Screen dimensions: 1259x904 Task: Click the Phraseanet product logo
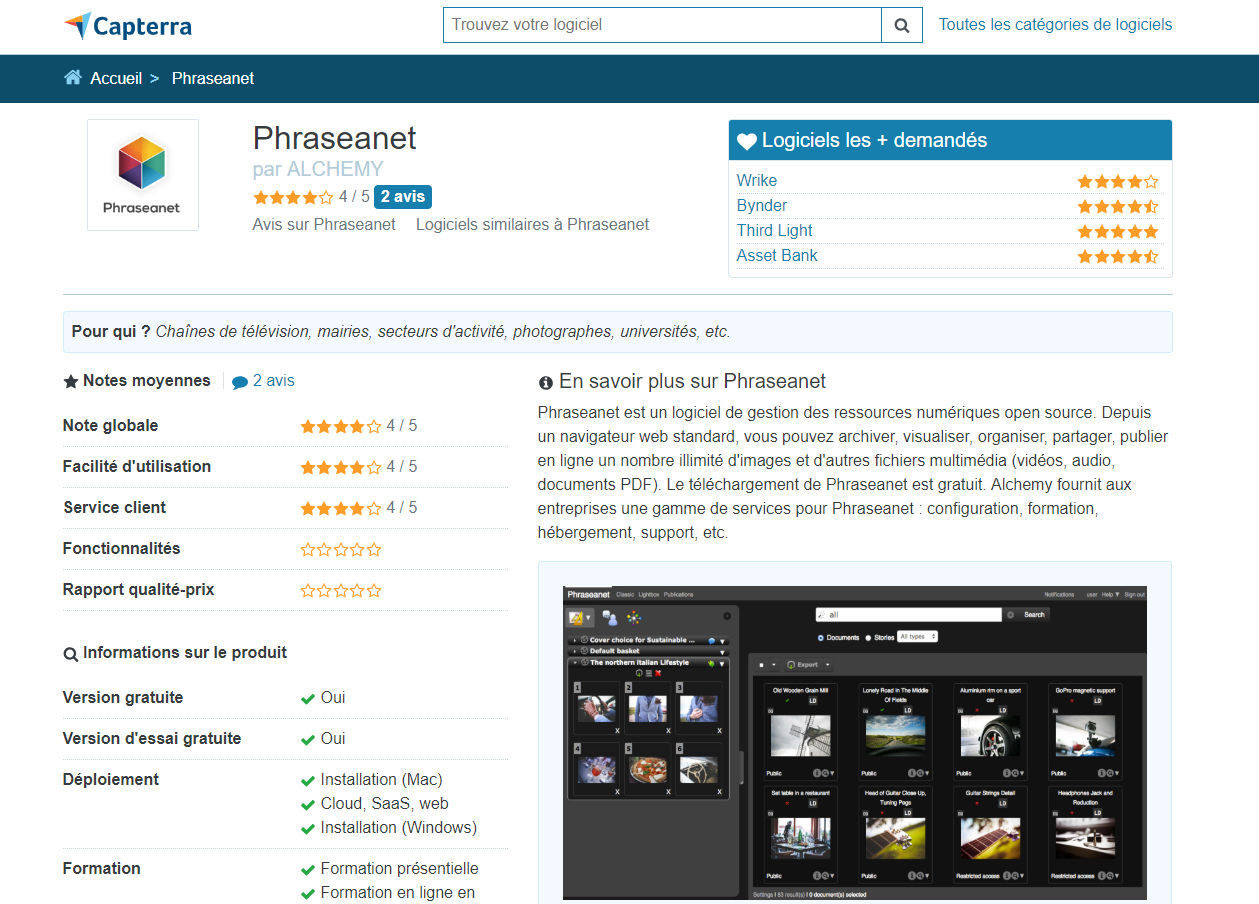coord(142,175)
